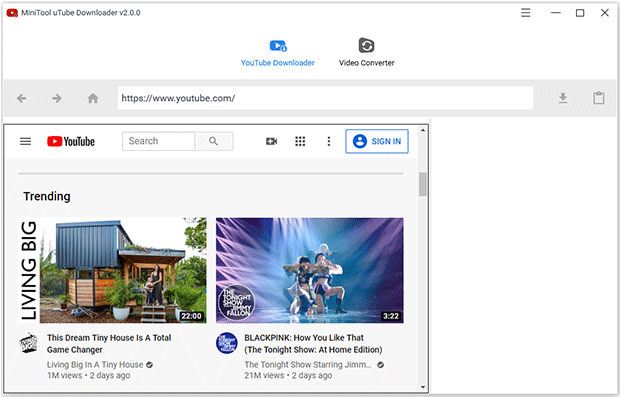Click the "1M views • 2 days ago" text
Viewport: 620px width, 397px height.
pos(88,376)
